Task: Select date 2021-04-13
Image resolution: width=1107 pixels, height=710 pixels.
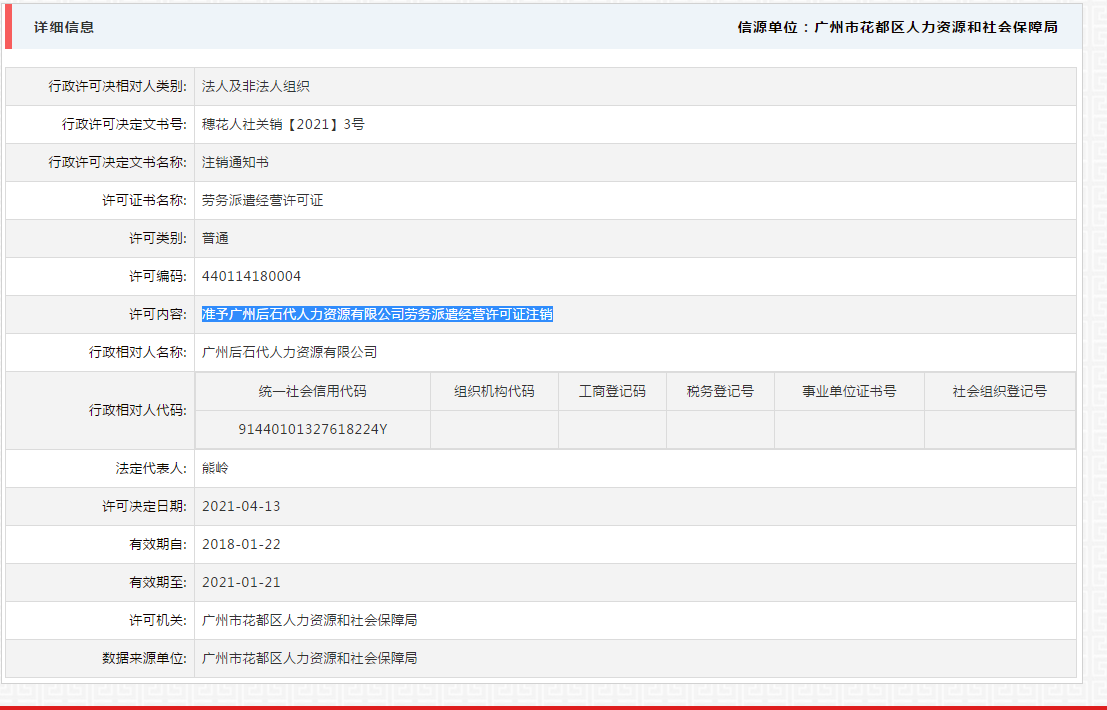Action: 241,507
